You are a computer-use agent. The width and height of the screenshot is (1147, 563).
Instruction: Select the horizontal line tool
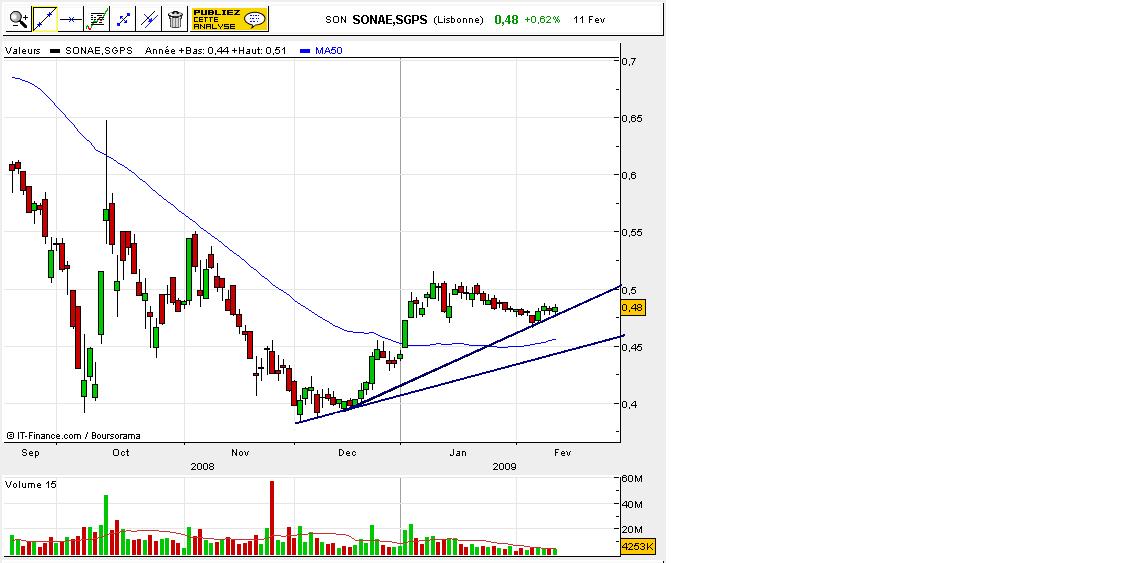tap(71, 19)
